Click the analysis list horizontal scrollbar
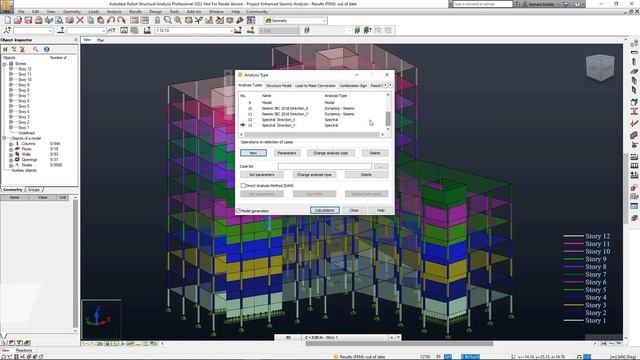 (313, 134)
